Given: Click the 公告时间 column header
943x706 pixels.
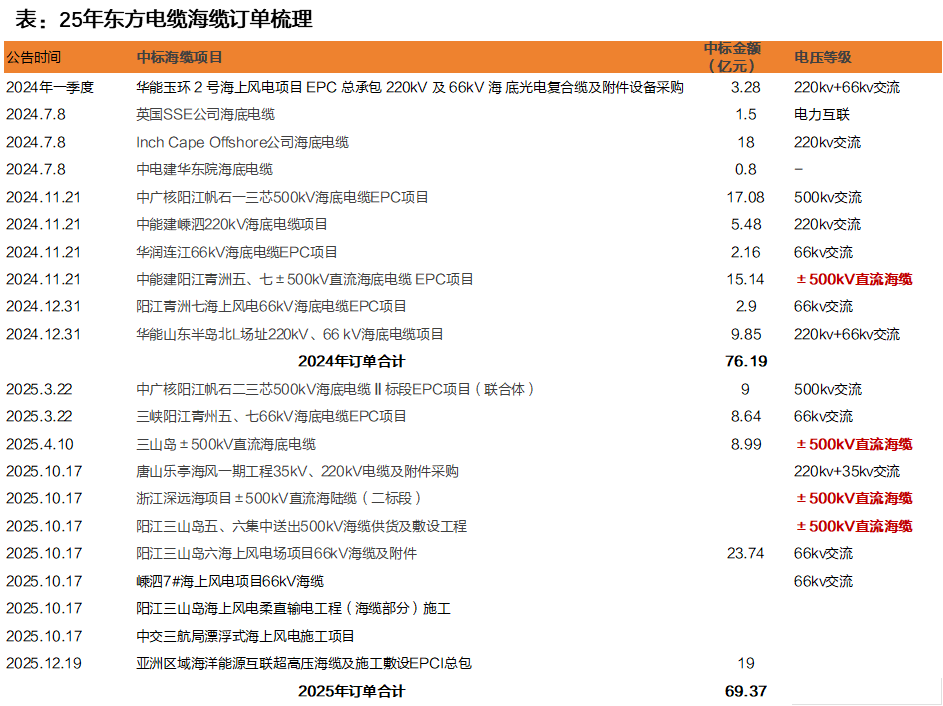Looking at the screenshot, I should click(33, 58).
